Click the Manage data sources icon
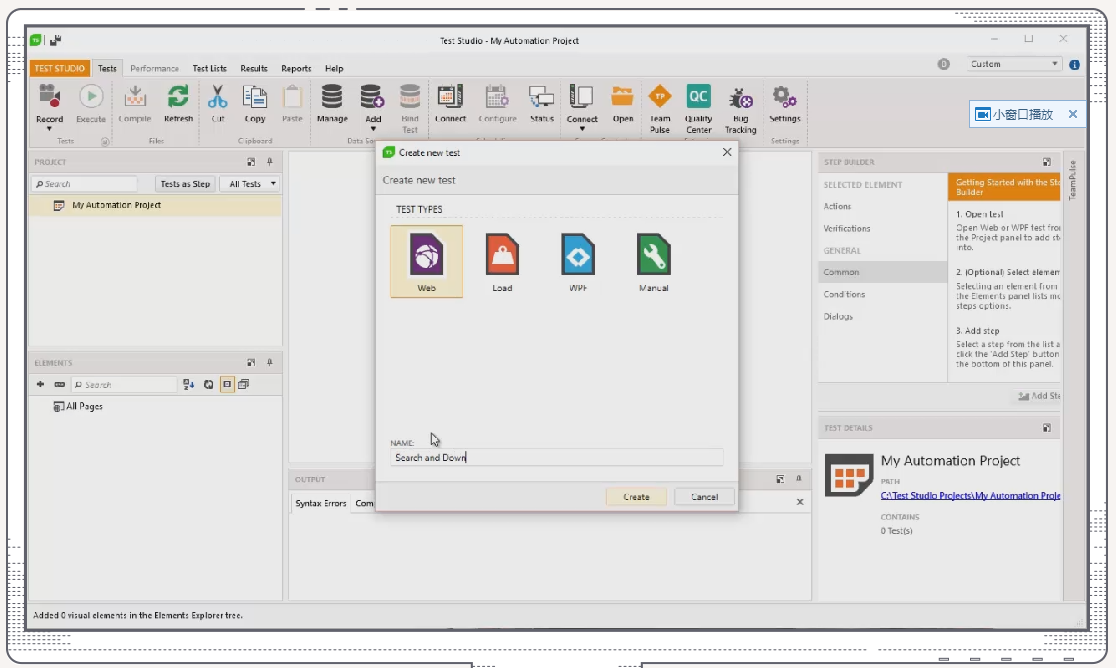1116x668 pixels. [332, 97]
